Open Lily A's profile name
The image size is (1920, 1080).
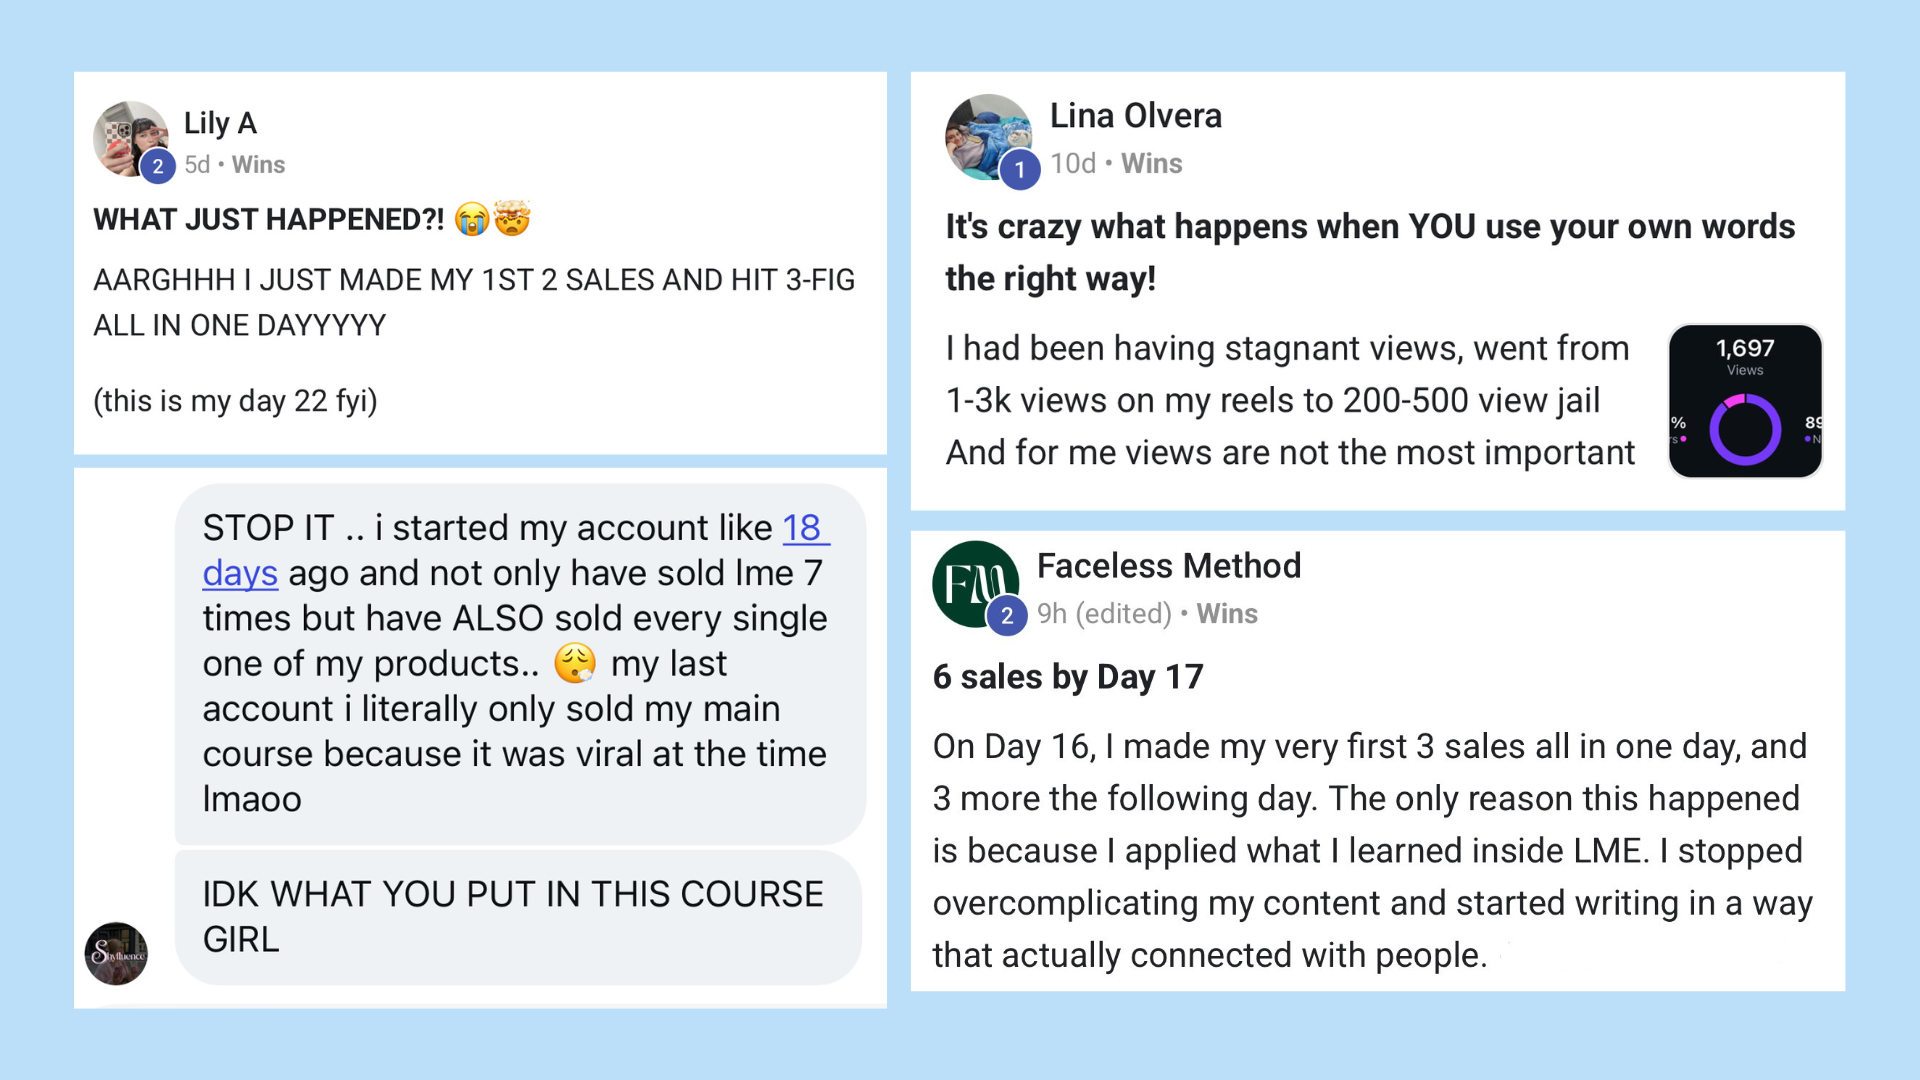pos(220,123)
